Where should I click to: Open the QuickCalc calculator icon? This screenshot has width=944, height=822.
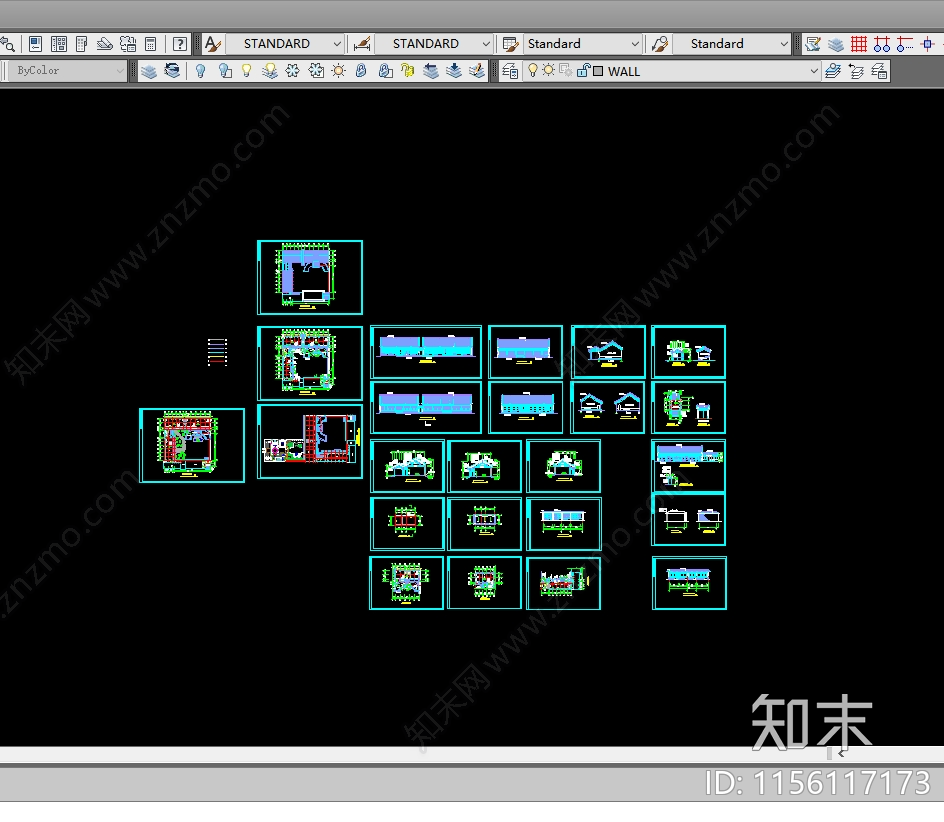(x=151, y=44)
